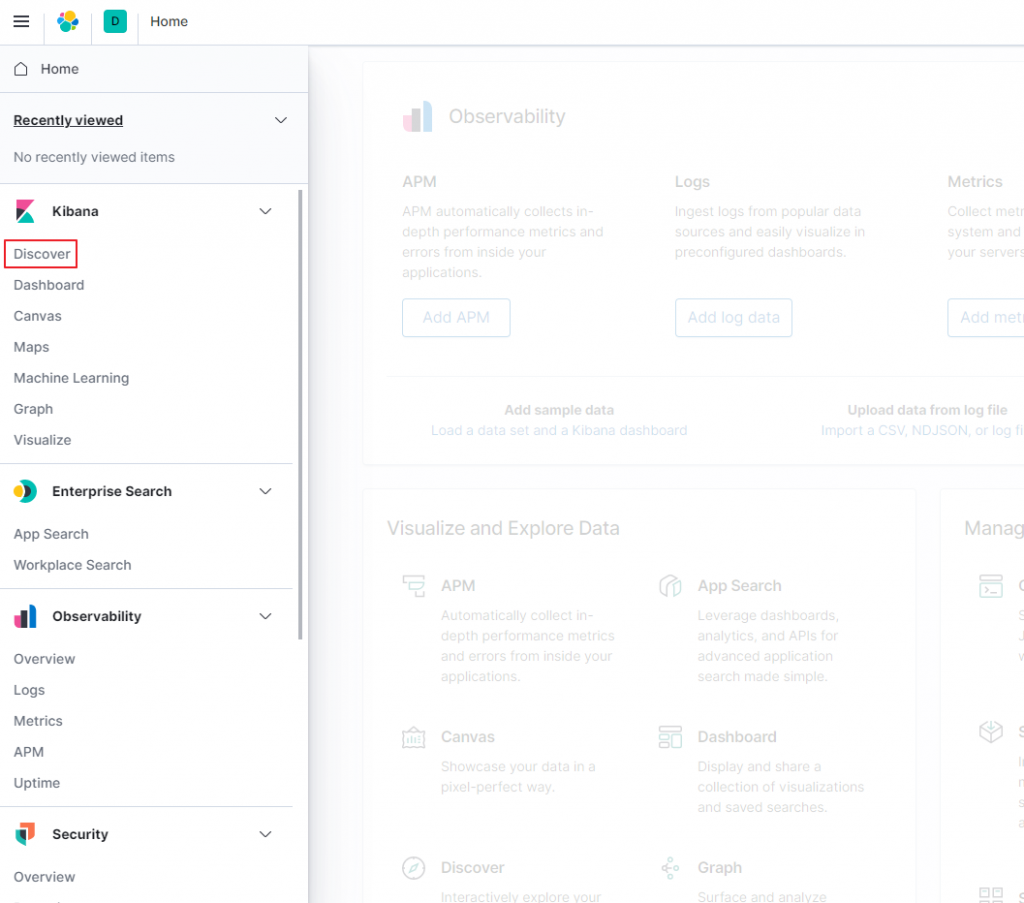Click the Home breadcrumb in header
The width and height of the screenshot is (1024, 903).
click(x=169, y=22)
